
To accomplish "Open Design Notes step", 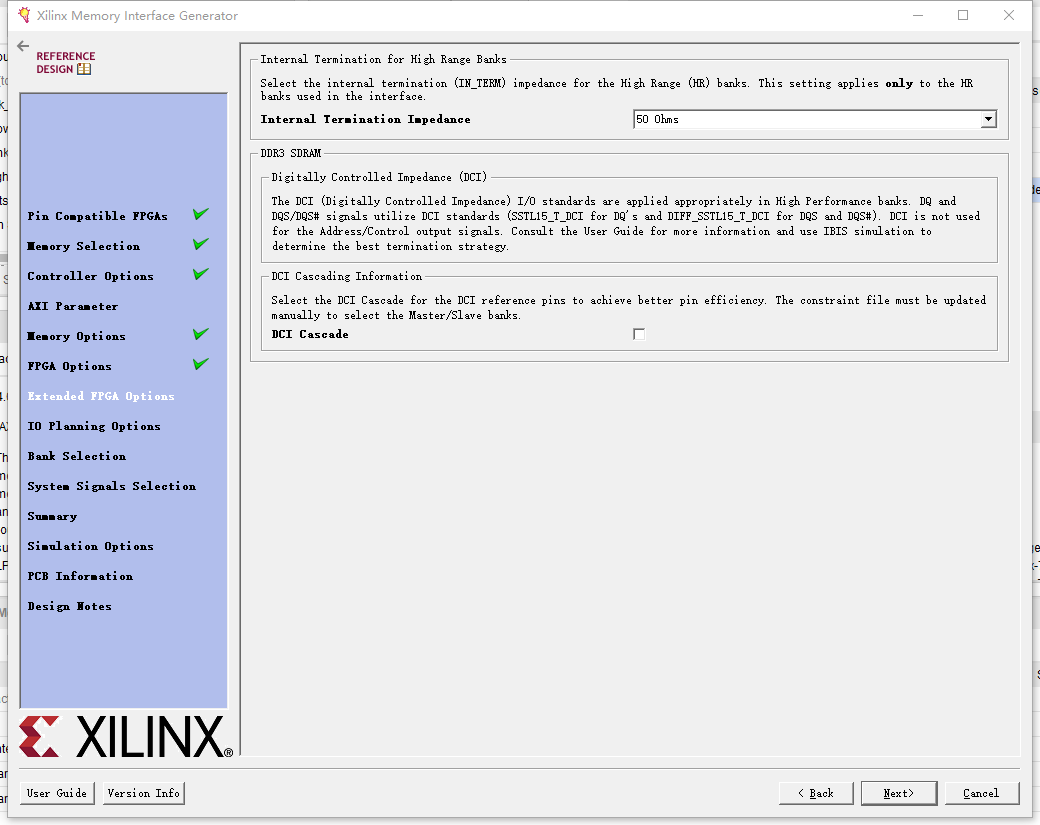I will click(x=70, y=606).
